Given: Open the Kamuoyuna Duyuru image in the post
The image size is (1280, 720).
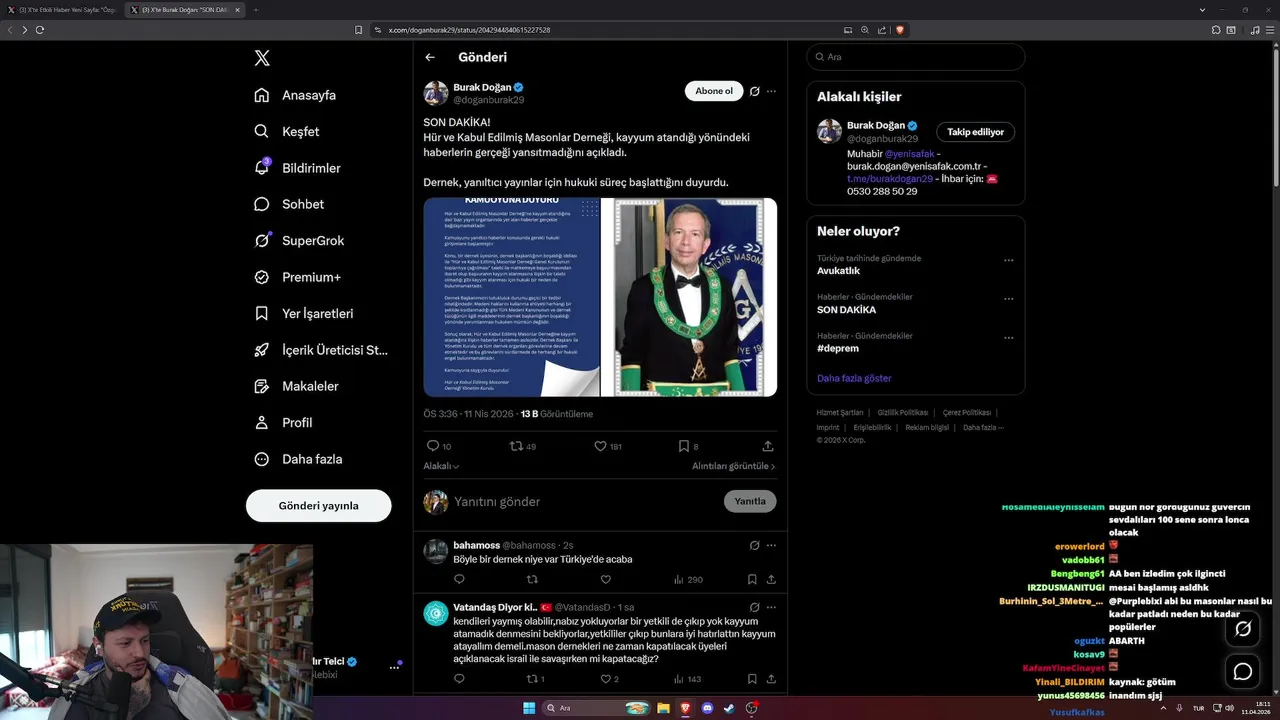Looking at the screenshot, I should [511, 297].
